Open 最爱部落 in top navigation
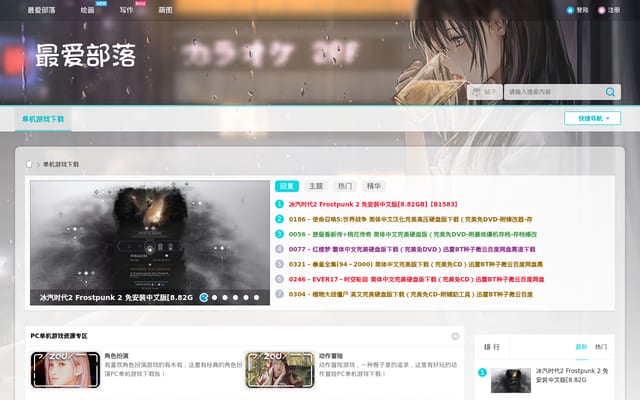This screenshot has width=640, height=400. (41, 10)
